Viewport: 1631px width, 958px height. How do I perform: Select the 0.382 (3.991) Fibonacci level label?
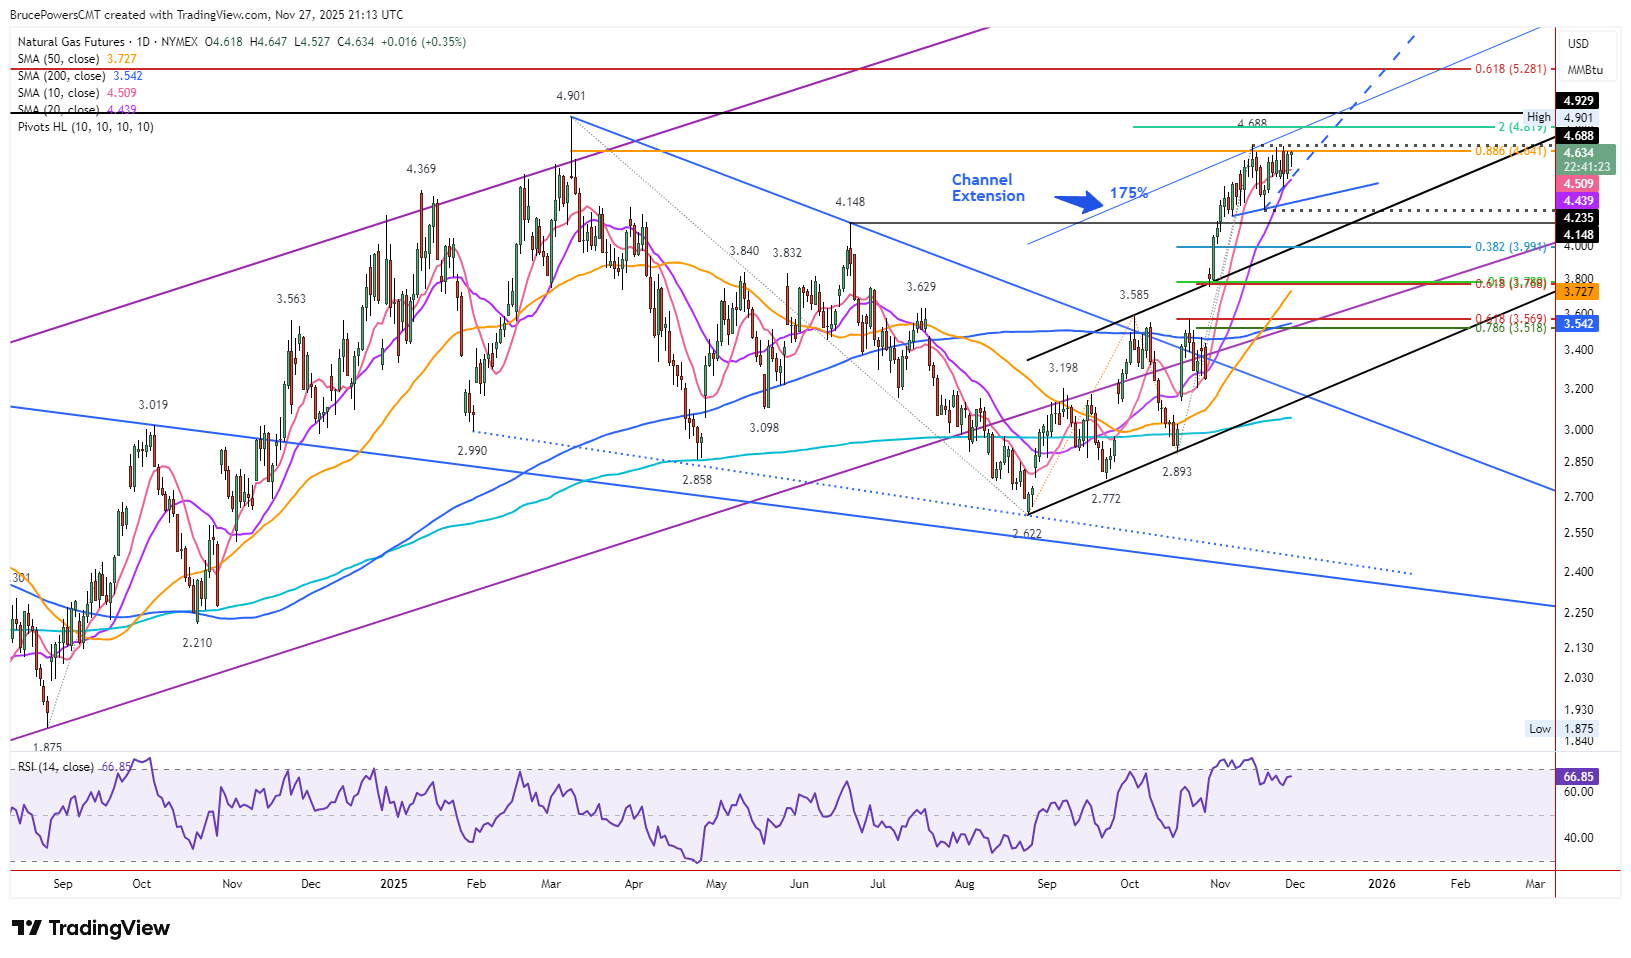click(x=1510, y=247)
